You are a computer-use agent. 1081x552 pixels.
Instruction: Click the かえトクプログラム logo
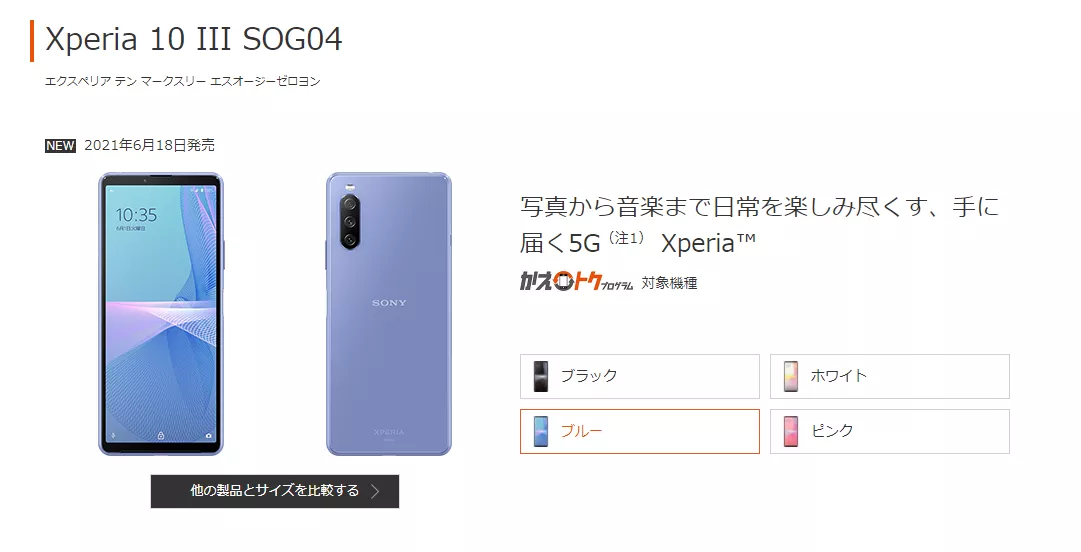point(576,282)
